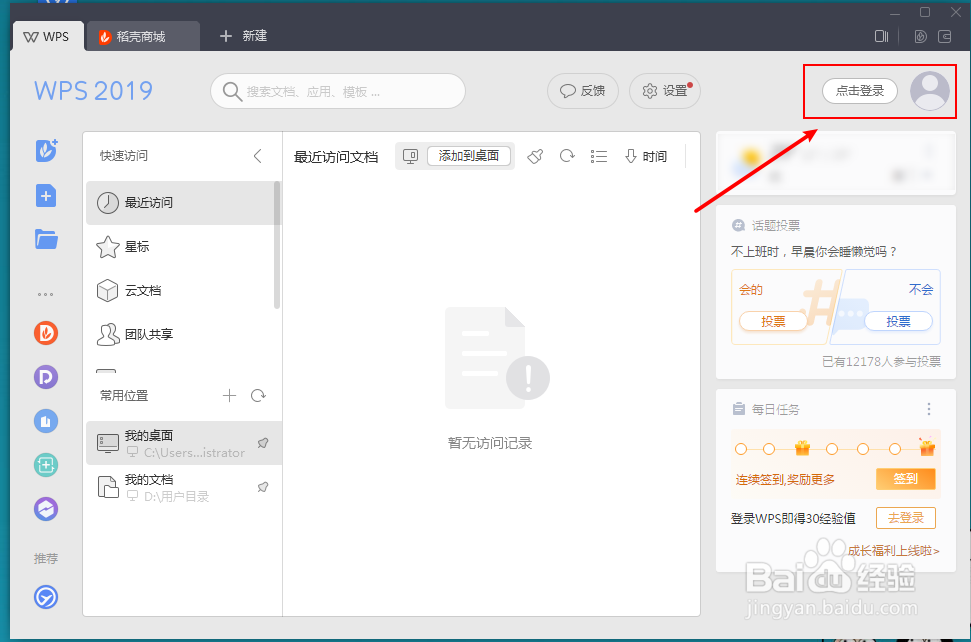971x642 pixels.
Task: Refresh the 常用位置 section
Action: pos(258,396)
